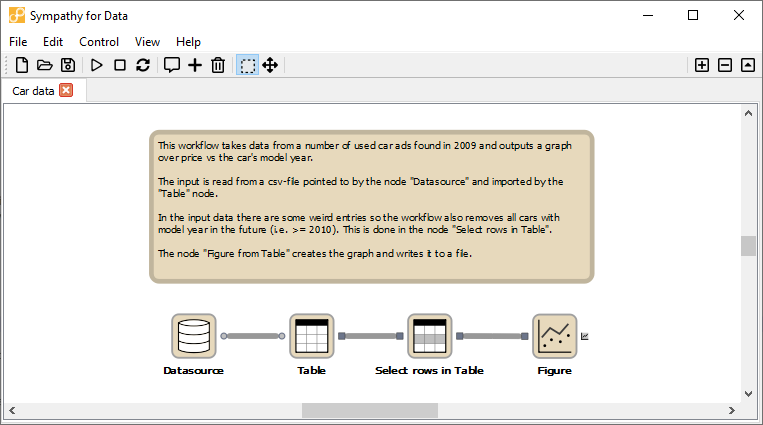Screen dimensions: 763x425
Task: Zoom in using the boxed plus icon
Action: [x=702, y=65]
